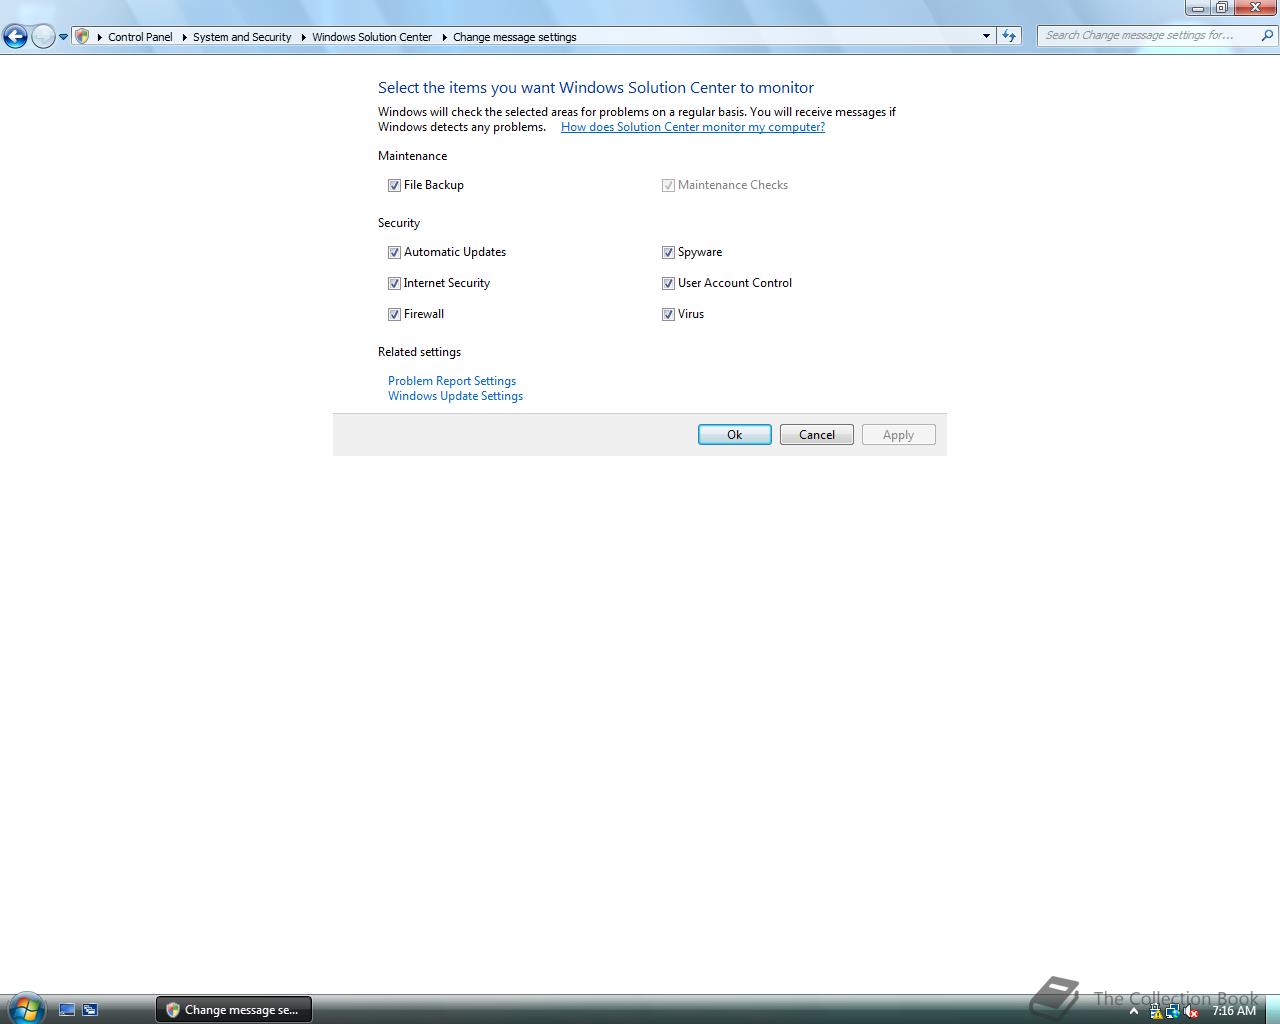Go to Windows Solution Center breadcrumb
This screenshot has height=1024, width=1280.
pyautogui.click(x=372, y=37)
